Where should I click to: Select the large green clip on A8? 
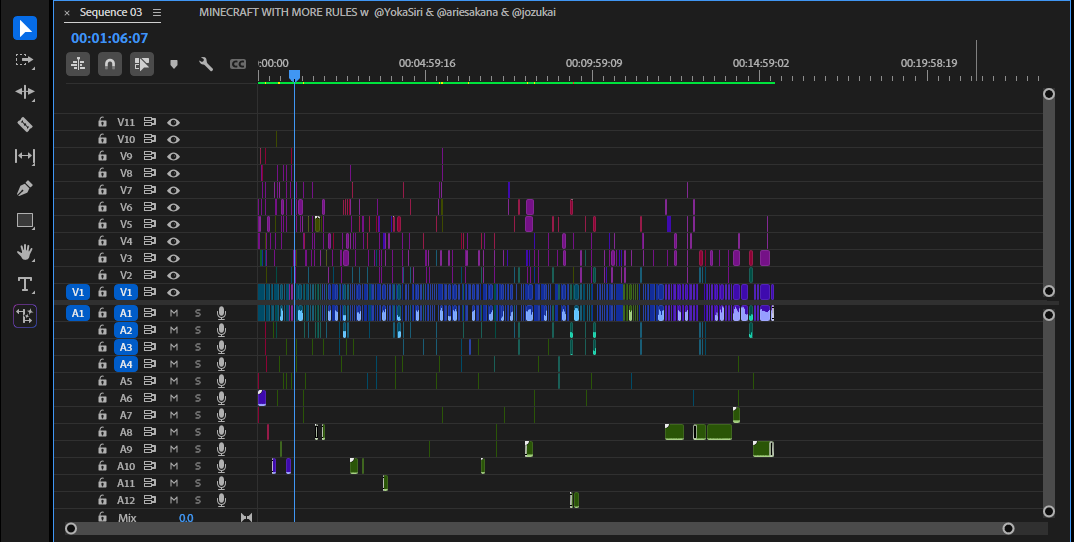(719, 432)
